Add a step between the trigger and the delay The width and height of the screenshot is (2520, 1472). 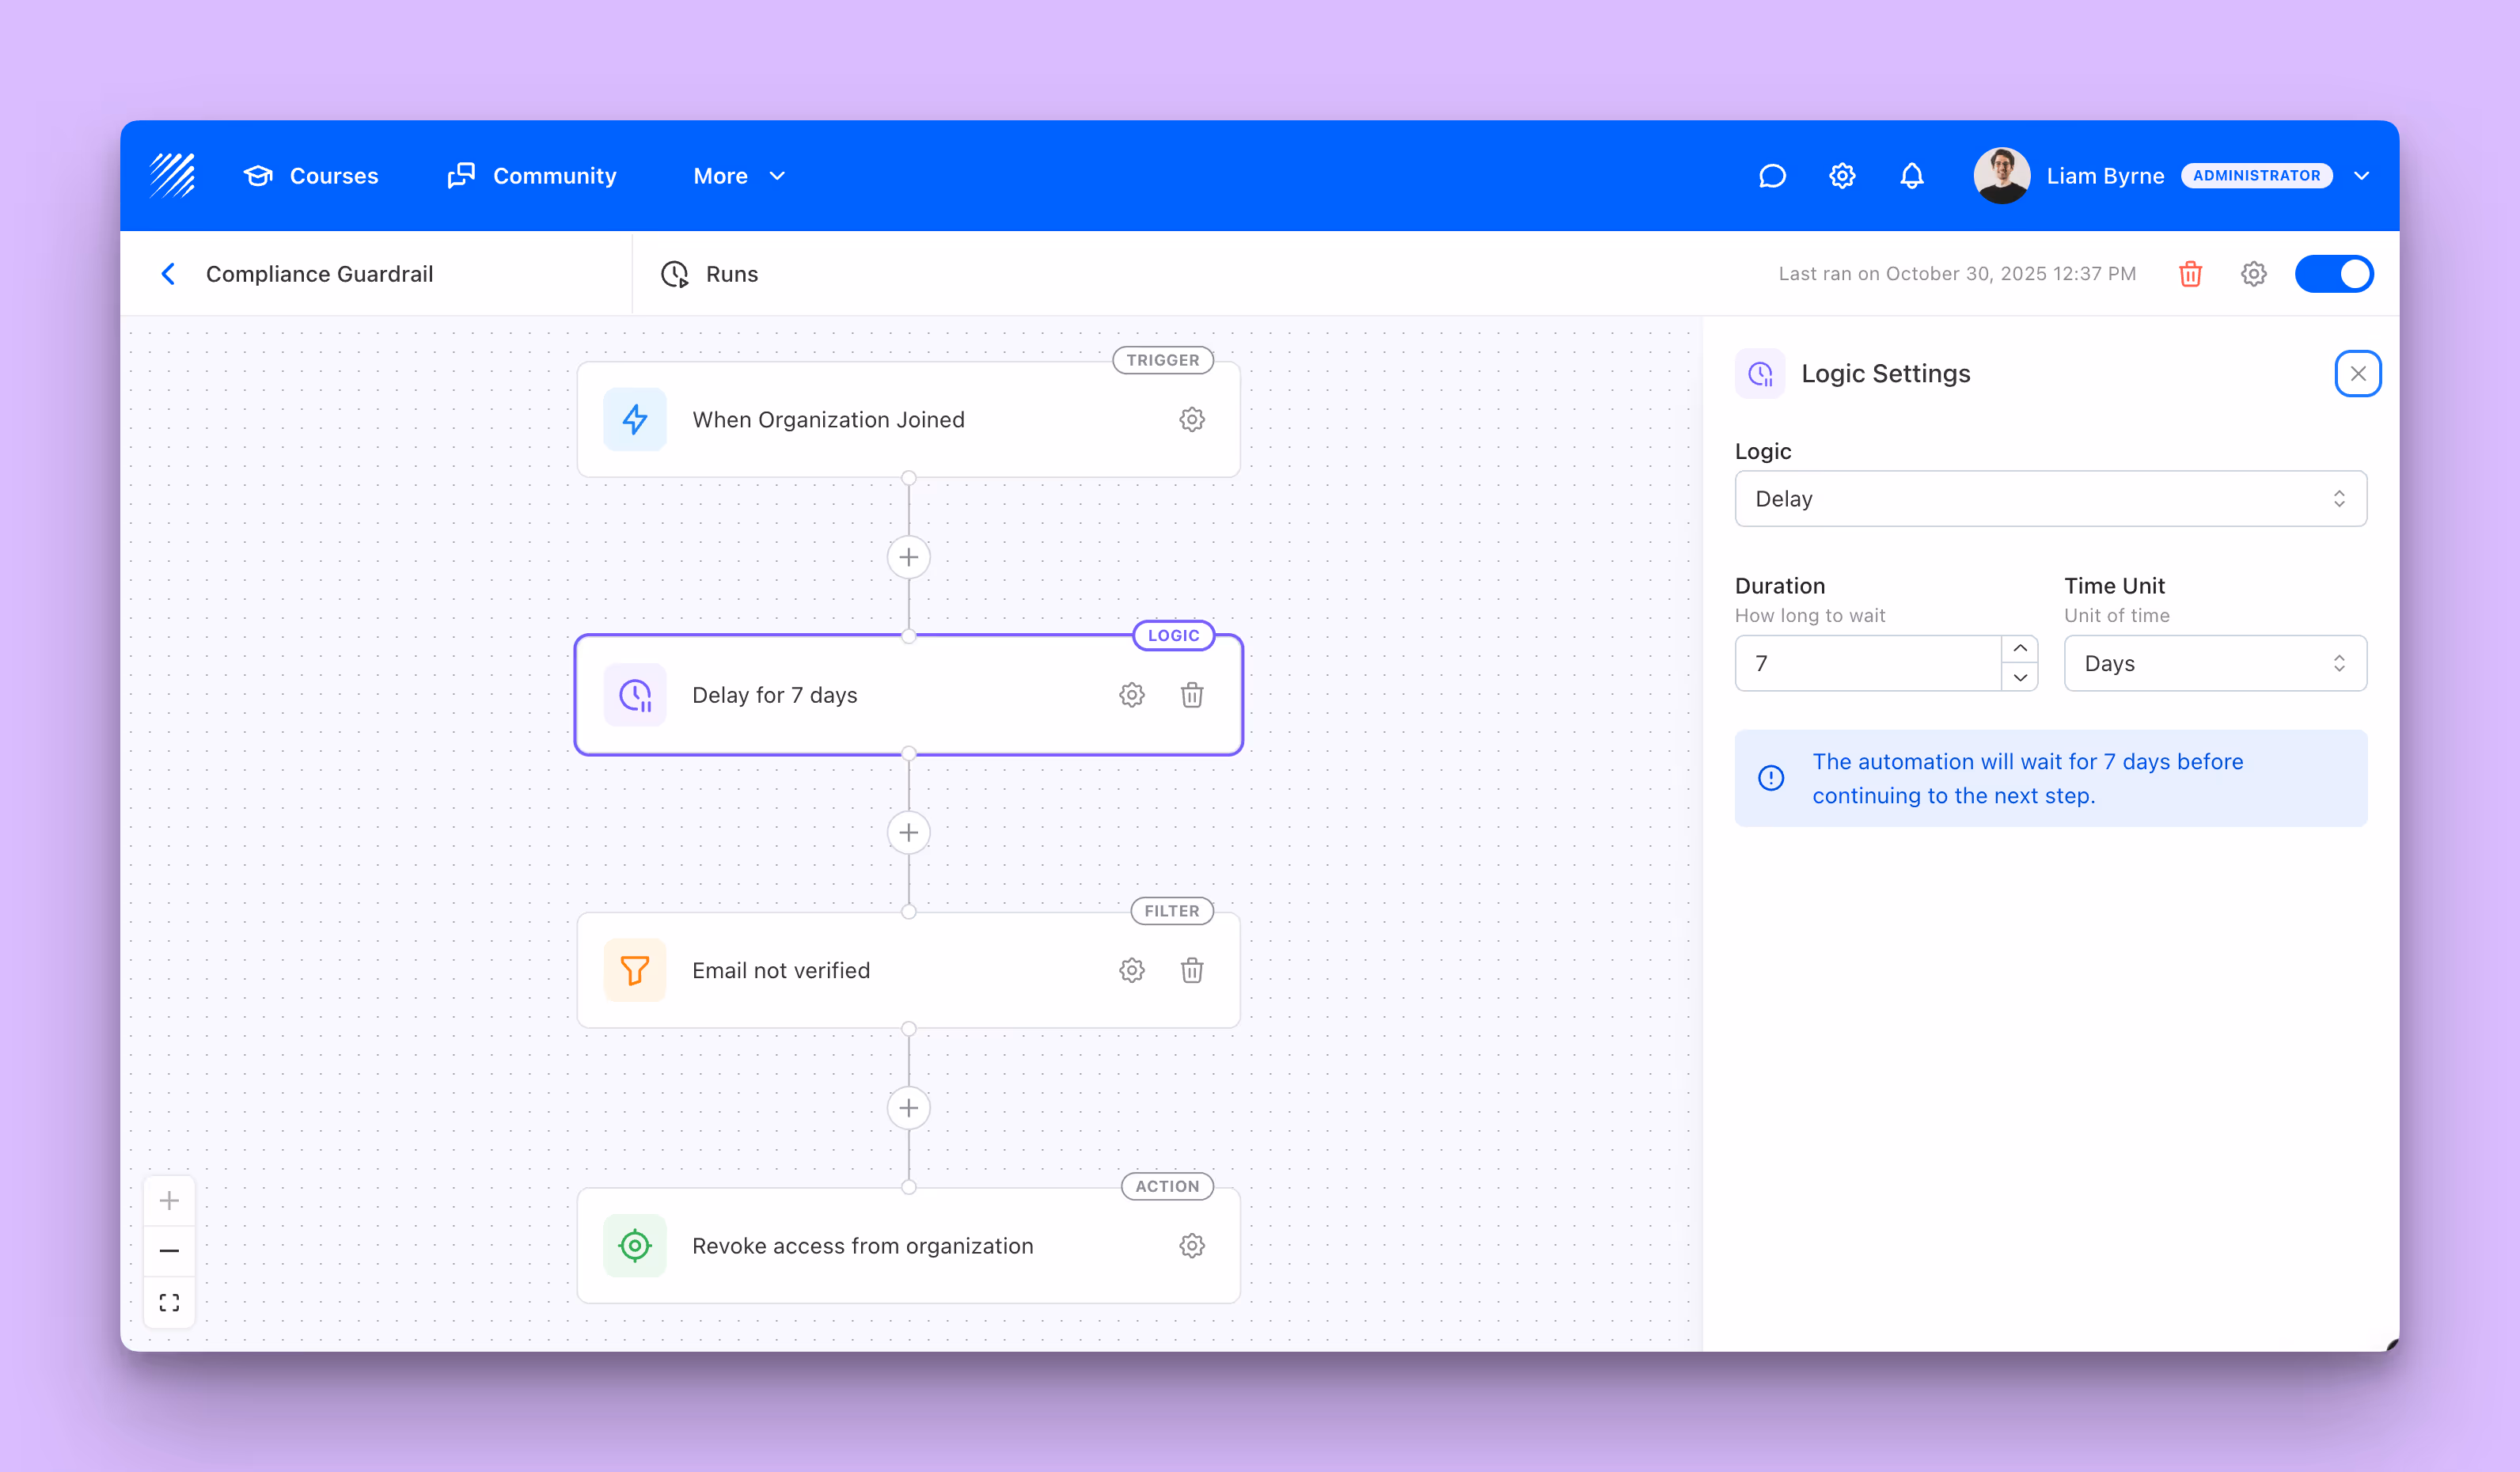tap(908, 557)
